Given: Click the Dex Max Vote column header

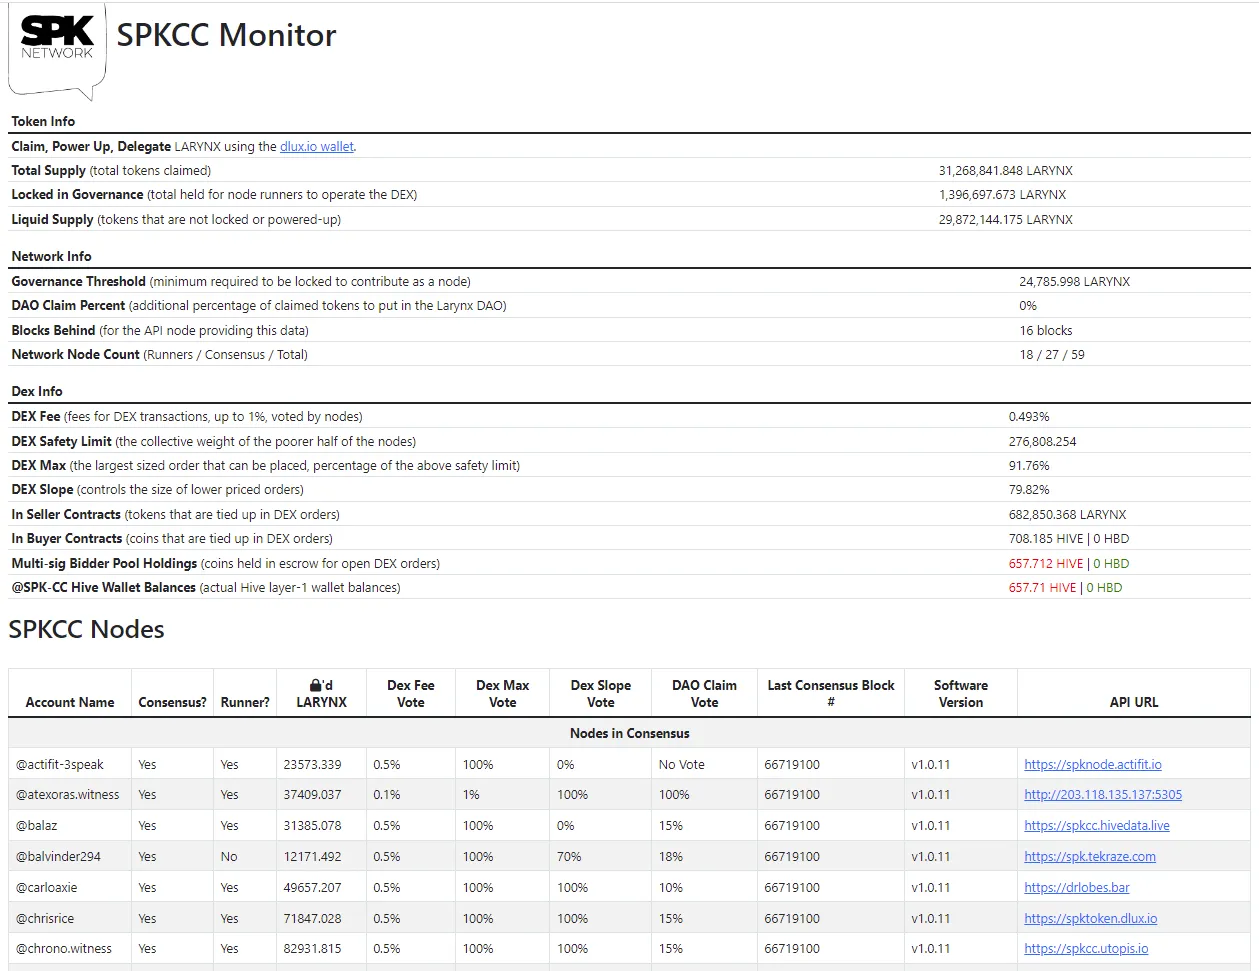Looking at the screenshot, I should click(503, 694).
